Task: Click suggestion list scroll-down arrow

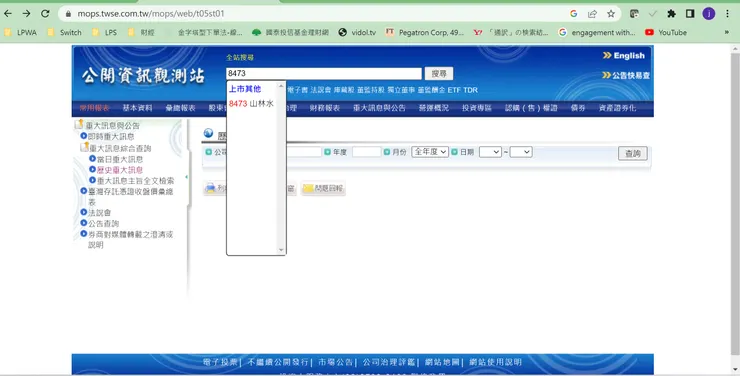Action: 281,250
